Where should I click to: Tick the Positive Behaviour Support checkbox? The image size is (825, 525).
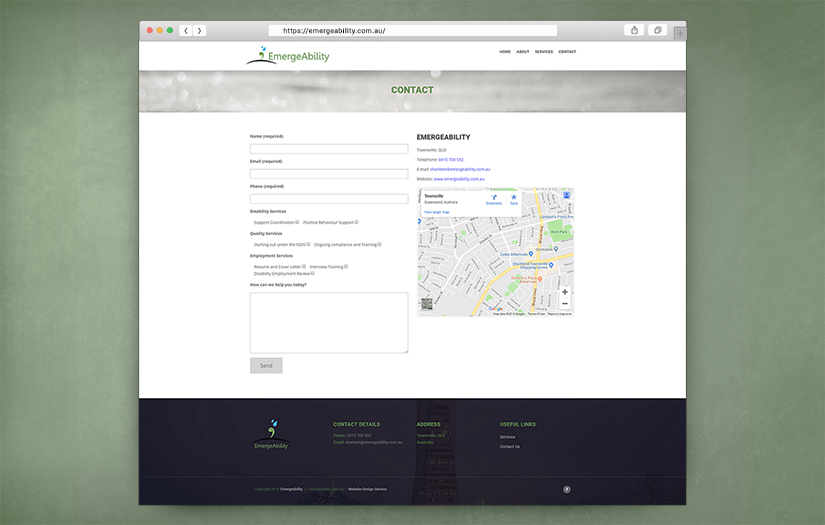coord(357,222)
